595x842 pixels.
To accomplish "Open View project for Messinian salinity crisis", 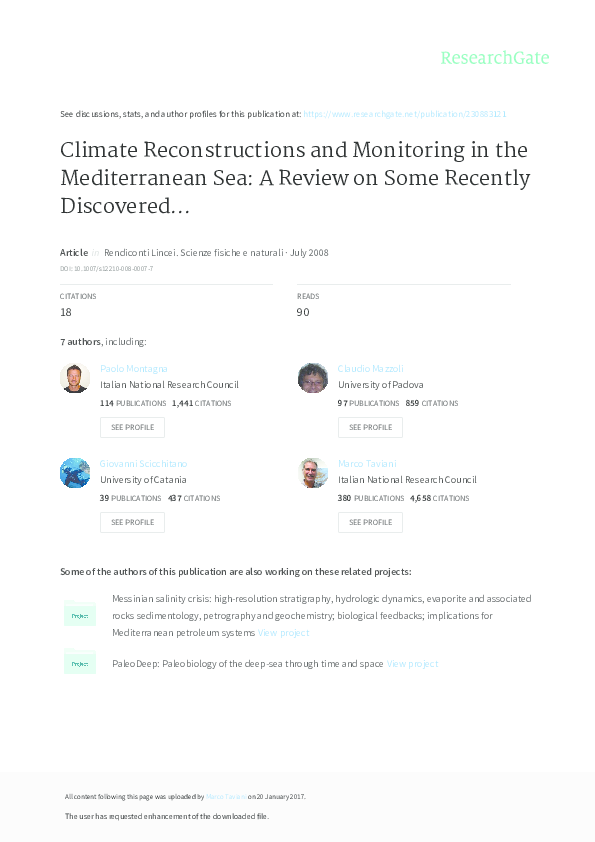I will [x=285, y=630].
